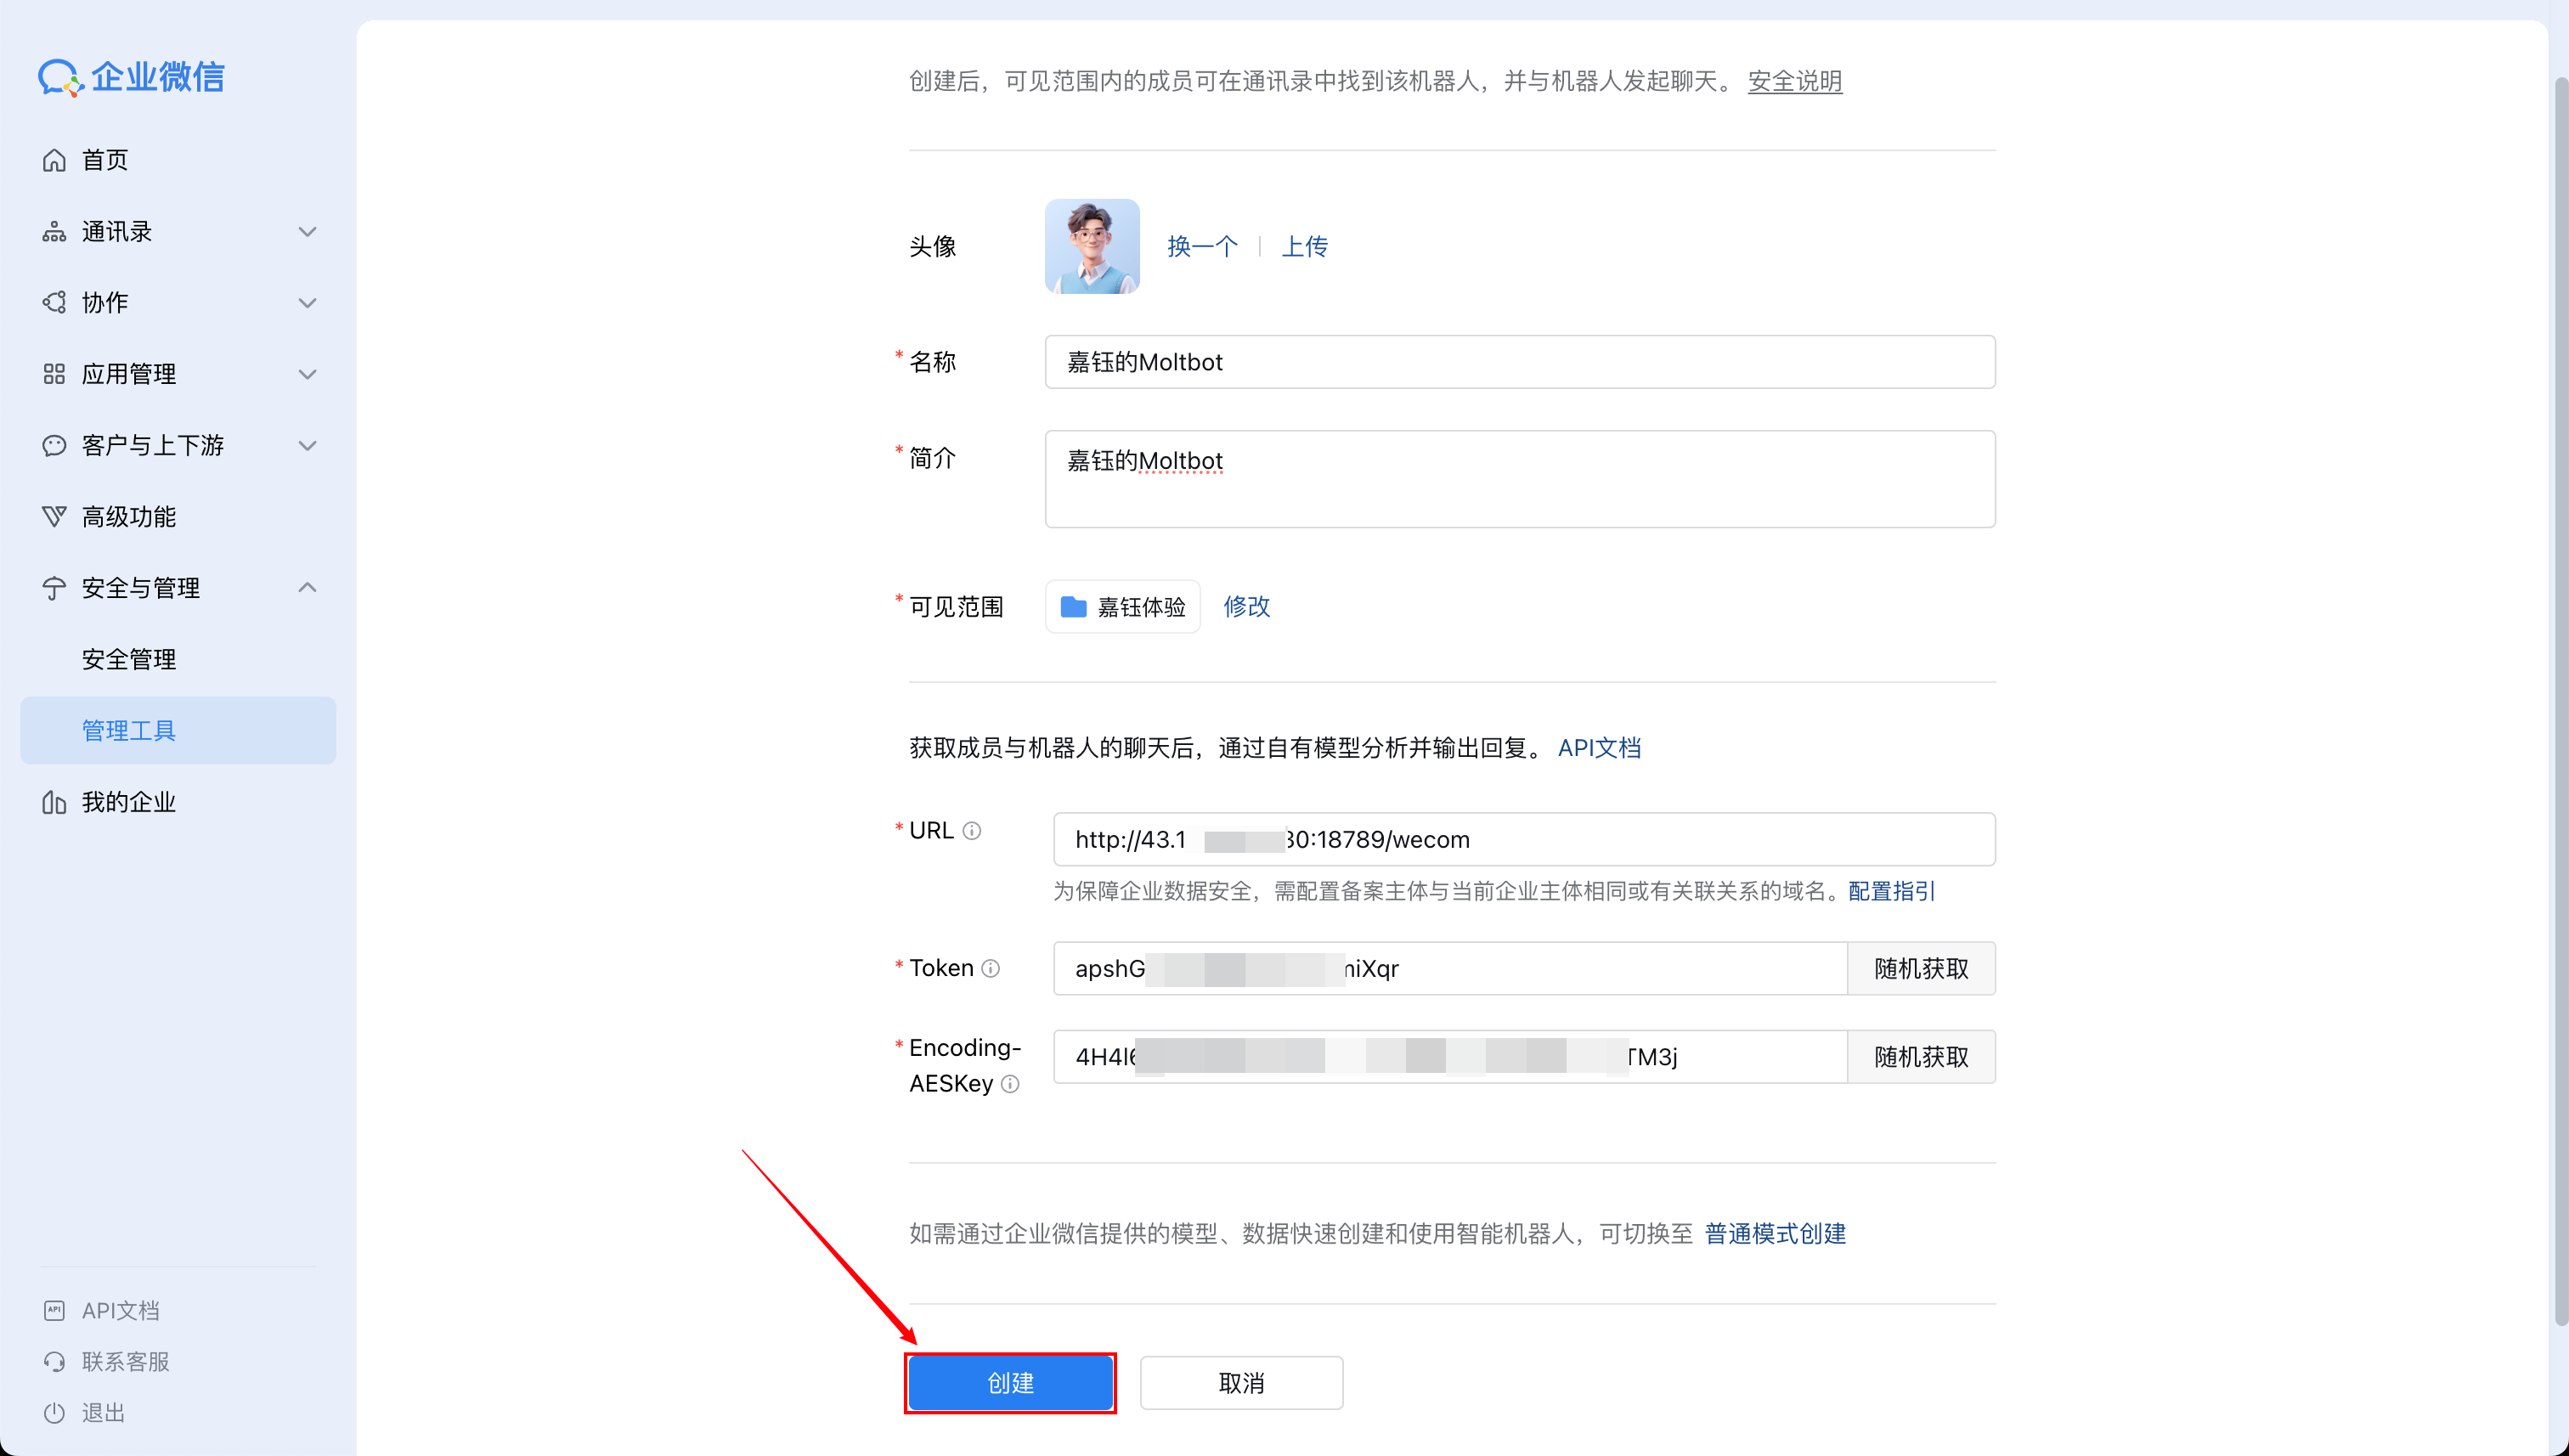The height and width of the screenshot is (1456, 2569).
Task: Click the 联系客服 headset icon
Action: pos(55,1361)
